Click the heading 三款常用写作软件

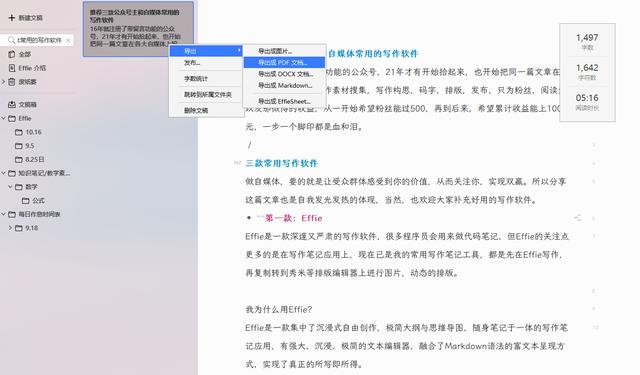pos(281,163)
